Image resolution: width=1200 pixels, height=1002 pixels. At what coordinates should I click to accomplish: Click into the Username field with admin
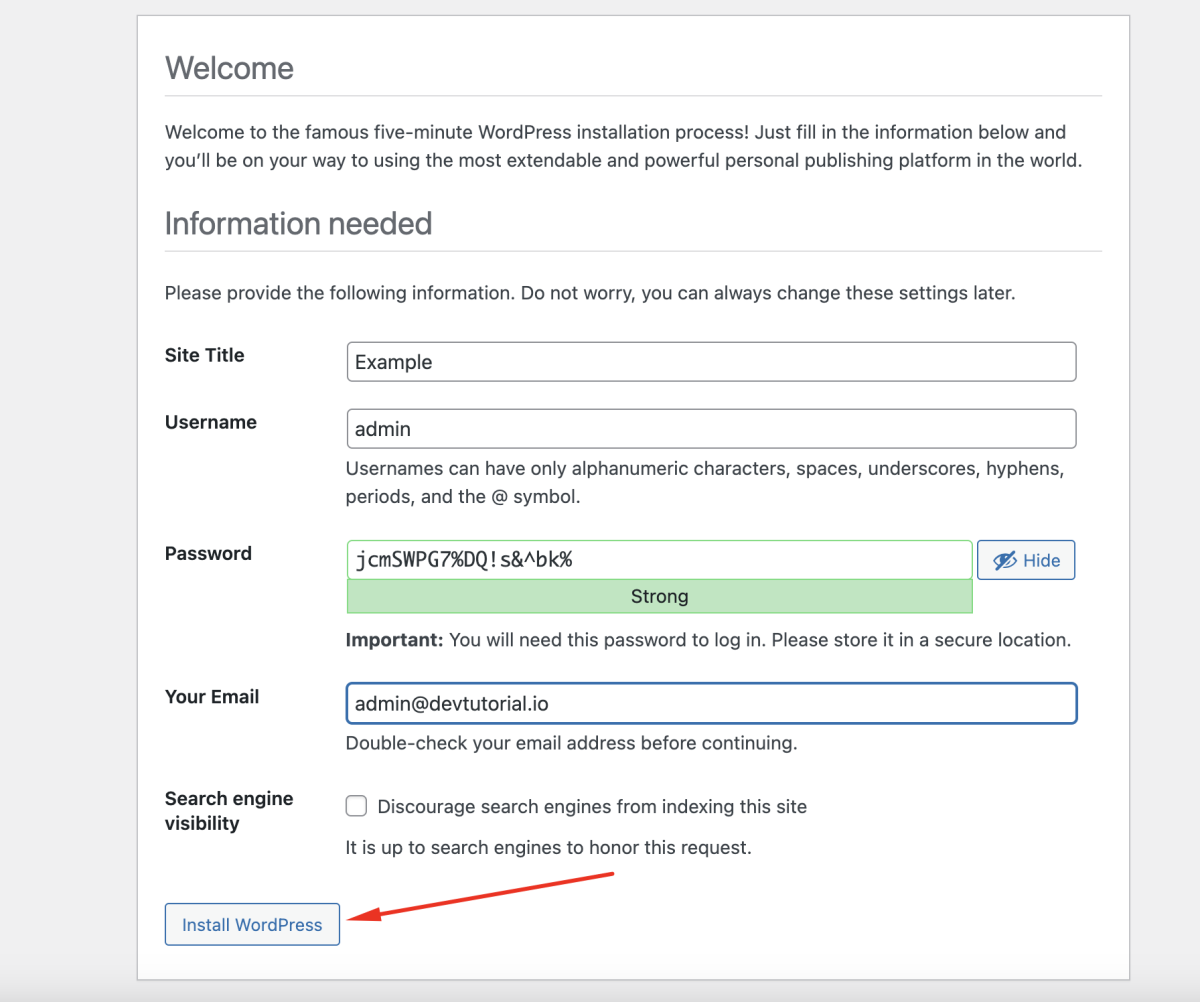pos(711,429)
